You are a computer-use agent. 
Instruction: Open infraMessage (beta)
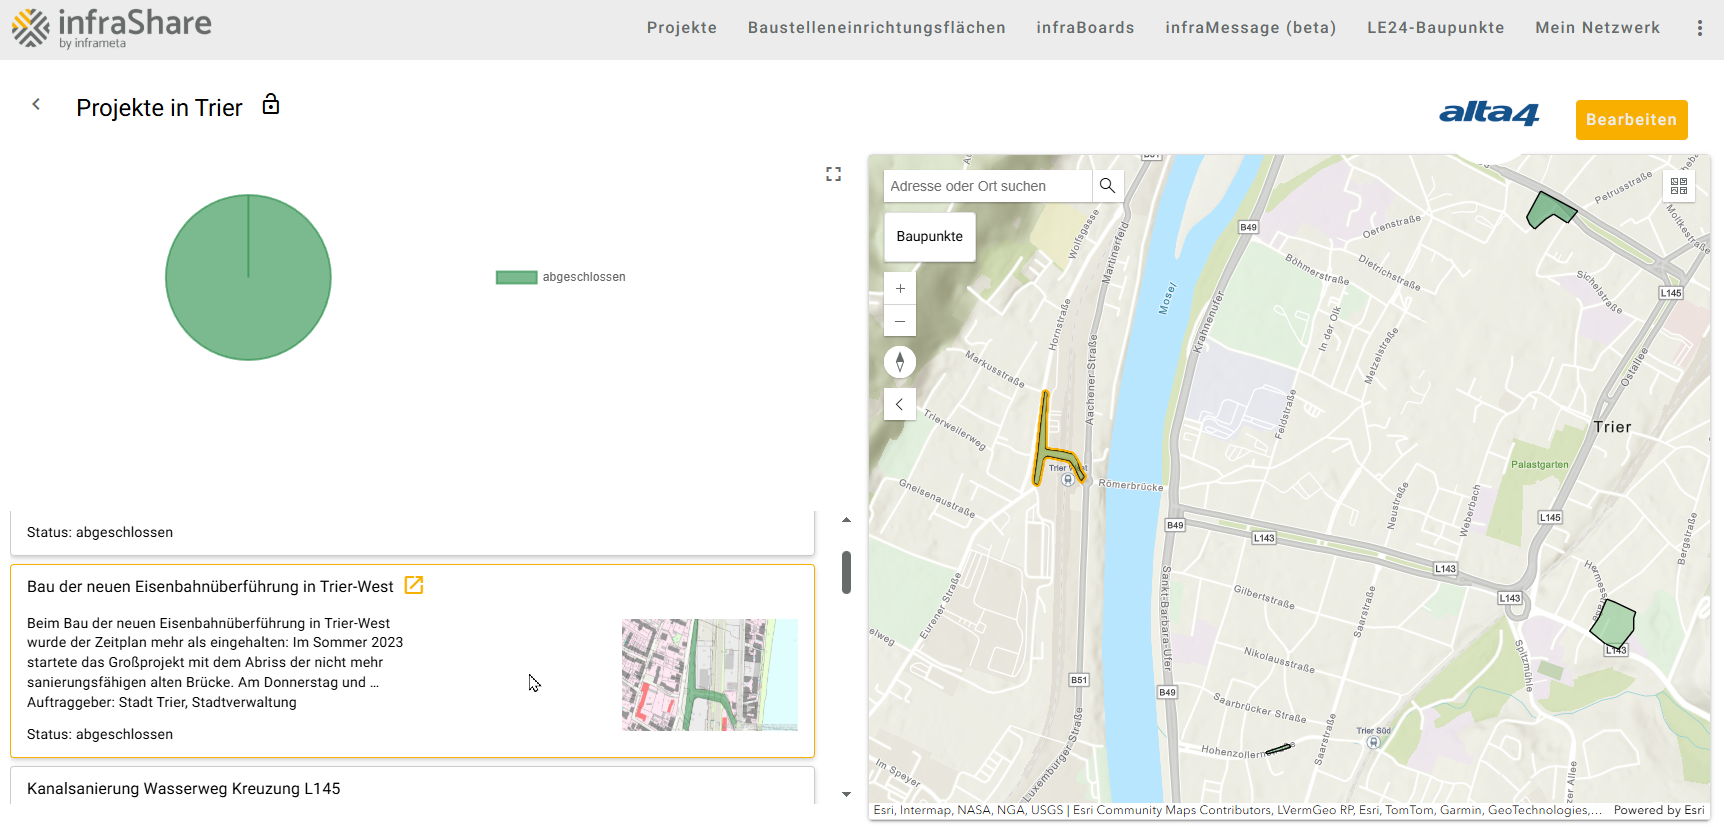pos(1251,28)
